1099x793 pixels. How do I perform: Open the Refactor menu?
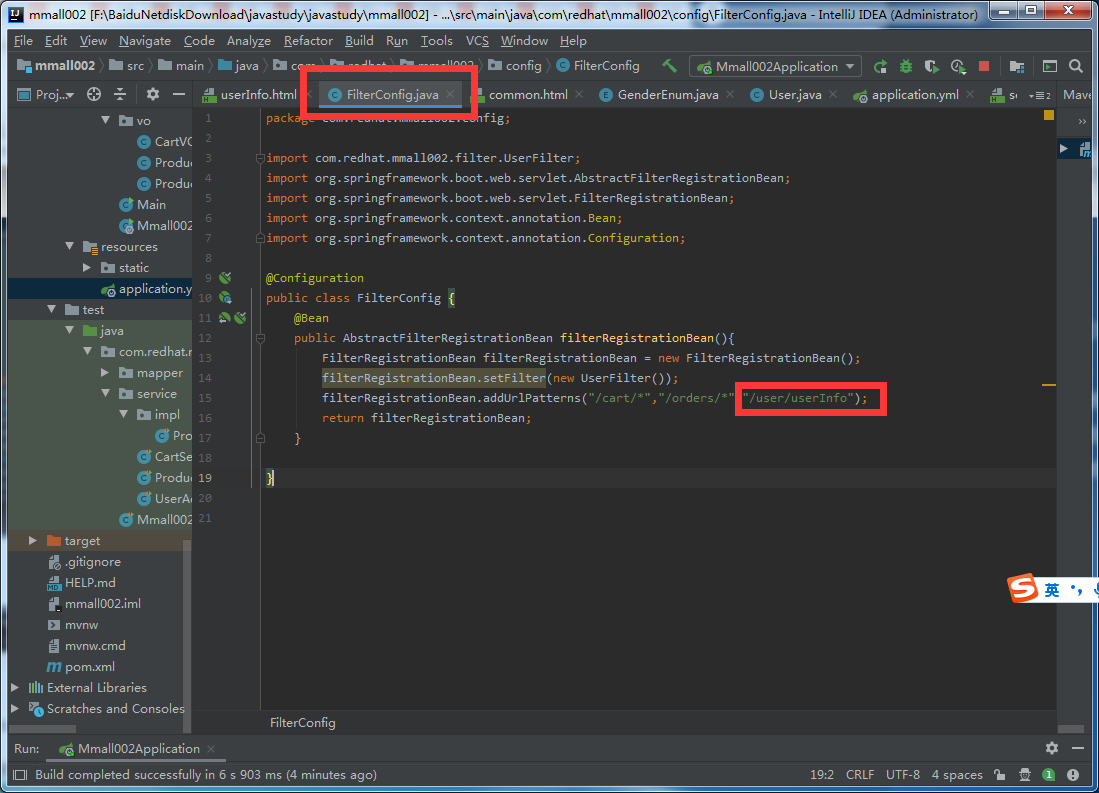(x=308, y=41)
